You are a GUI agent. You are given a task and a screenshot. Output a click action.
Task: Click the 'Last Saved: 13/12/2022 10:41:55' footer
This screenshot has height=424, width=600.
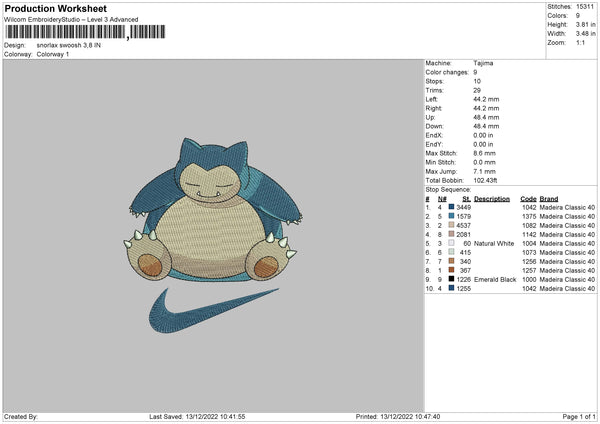[197, 416]
